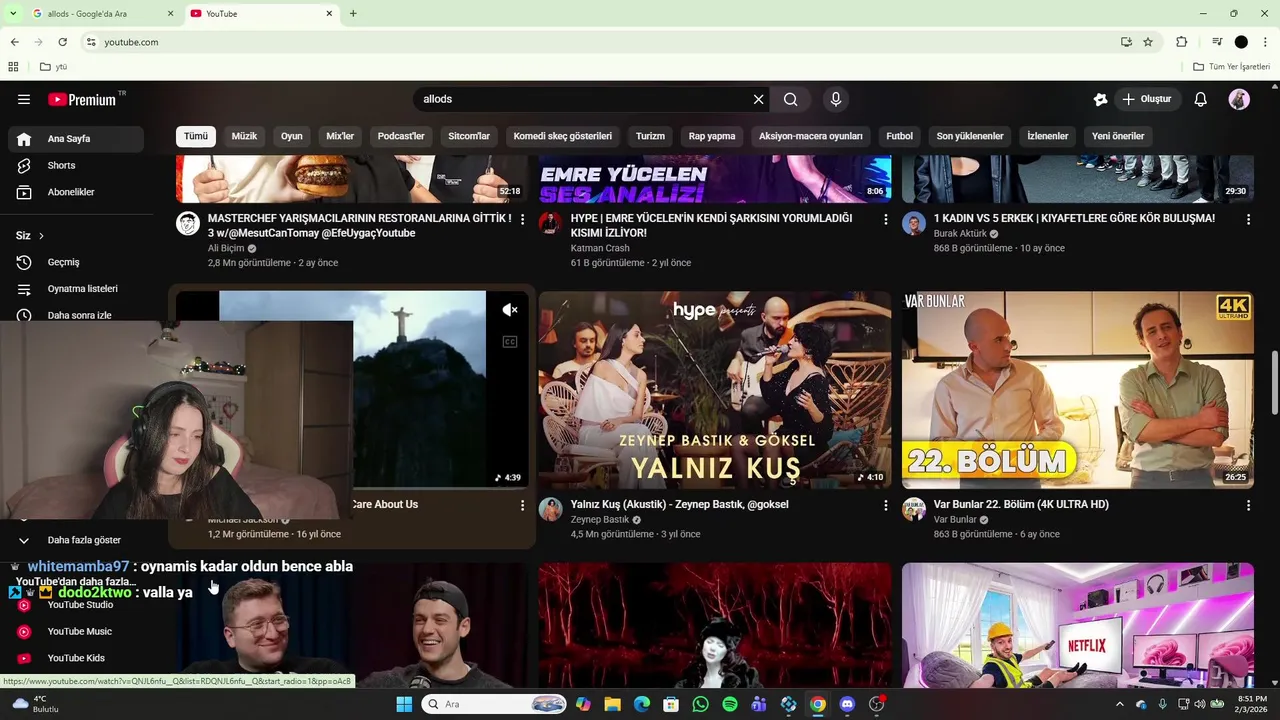Open YouTube Music link
This screenshot has height=720, width=1280.
click(x=76, y=632)
